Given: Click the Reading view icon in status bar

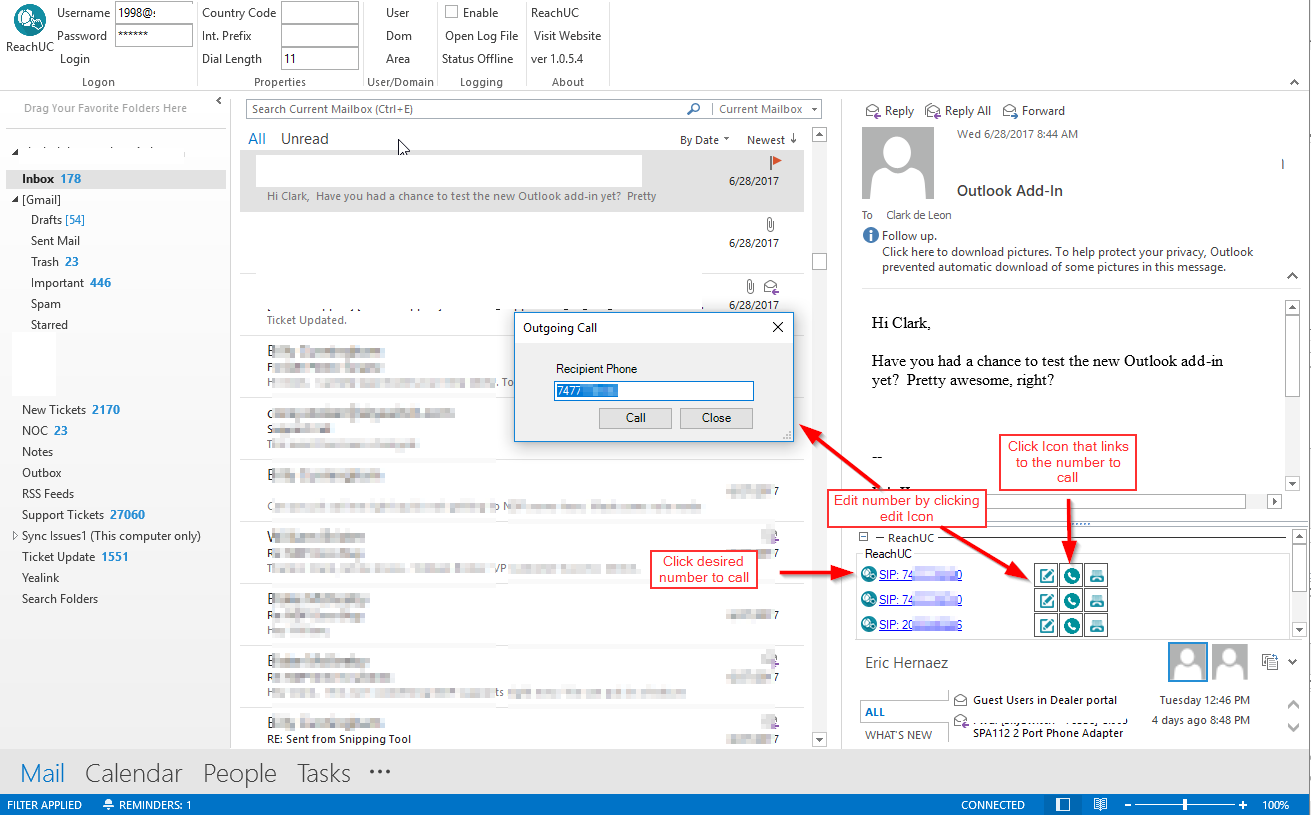Looking at the screenshot, I should [x=1100, y=805].
